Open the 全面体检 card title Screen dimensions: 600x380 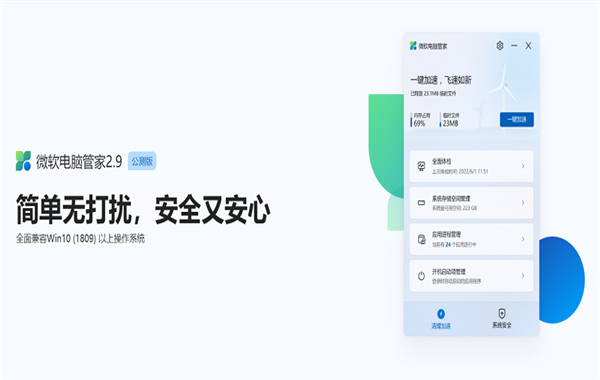coord(442,161)
